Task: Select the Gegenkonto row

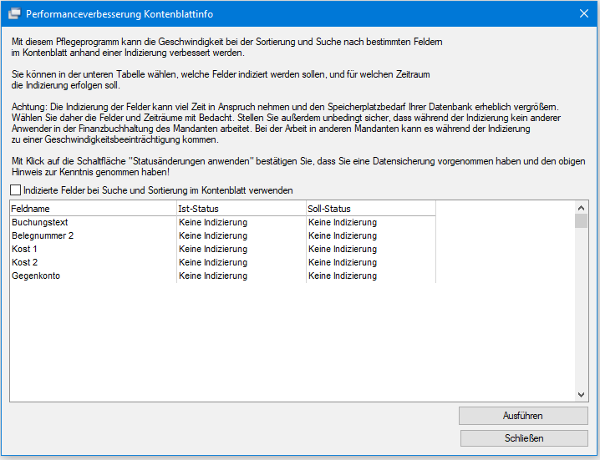Action: pyautogui.click(x=223, y=276)
